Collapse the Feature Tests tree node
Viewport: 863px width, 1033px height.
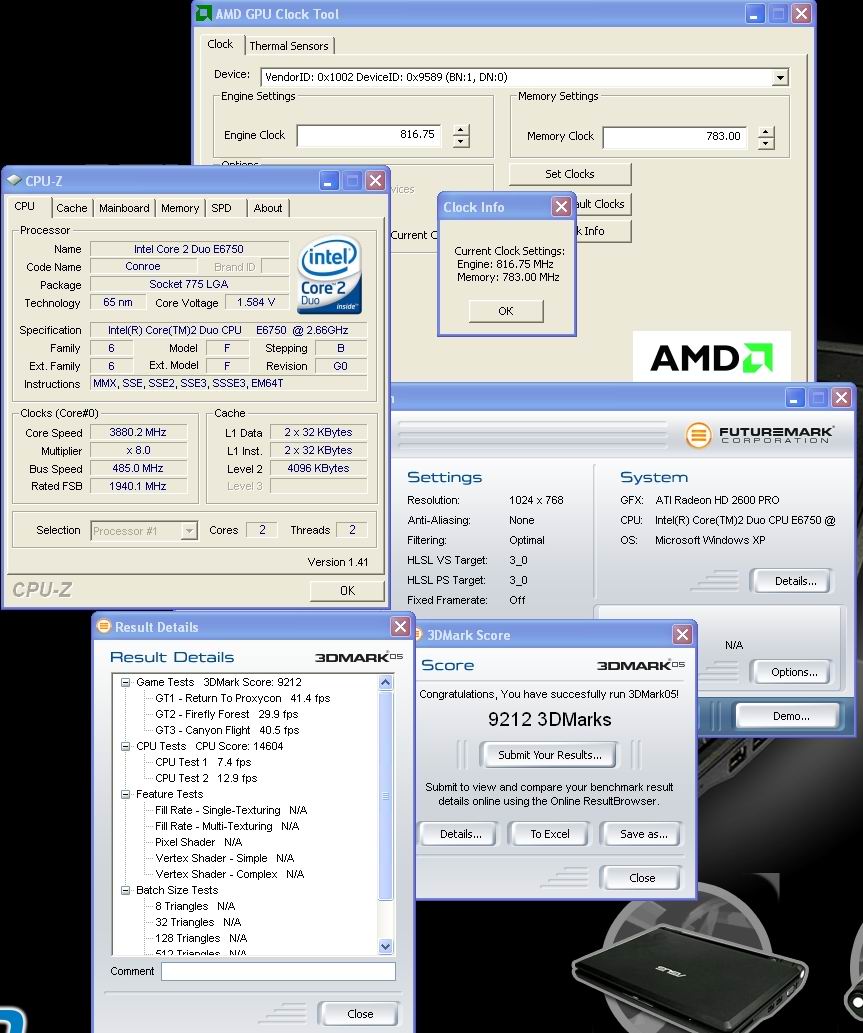click(x=125, y=795)
